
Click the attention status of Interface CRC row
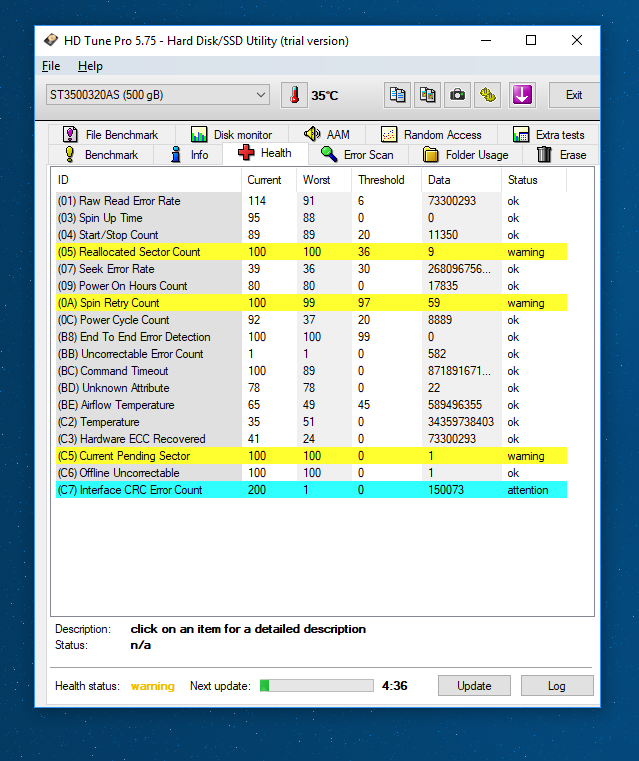[x=527, y=490]
